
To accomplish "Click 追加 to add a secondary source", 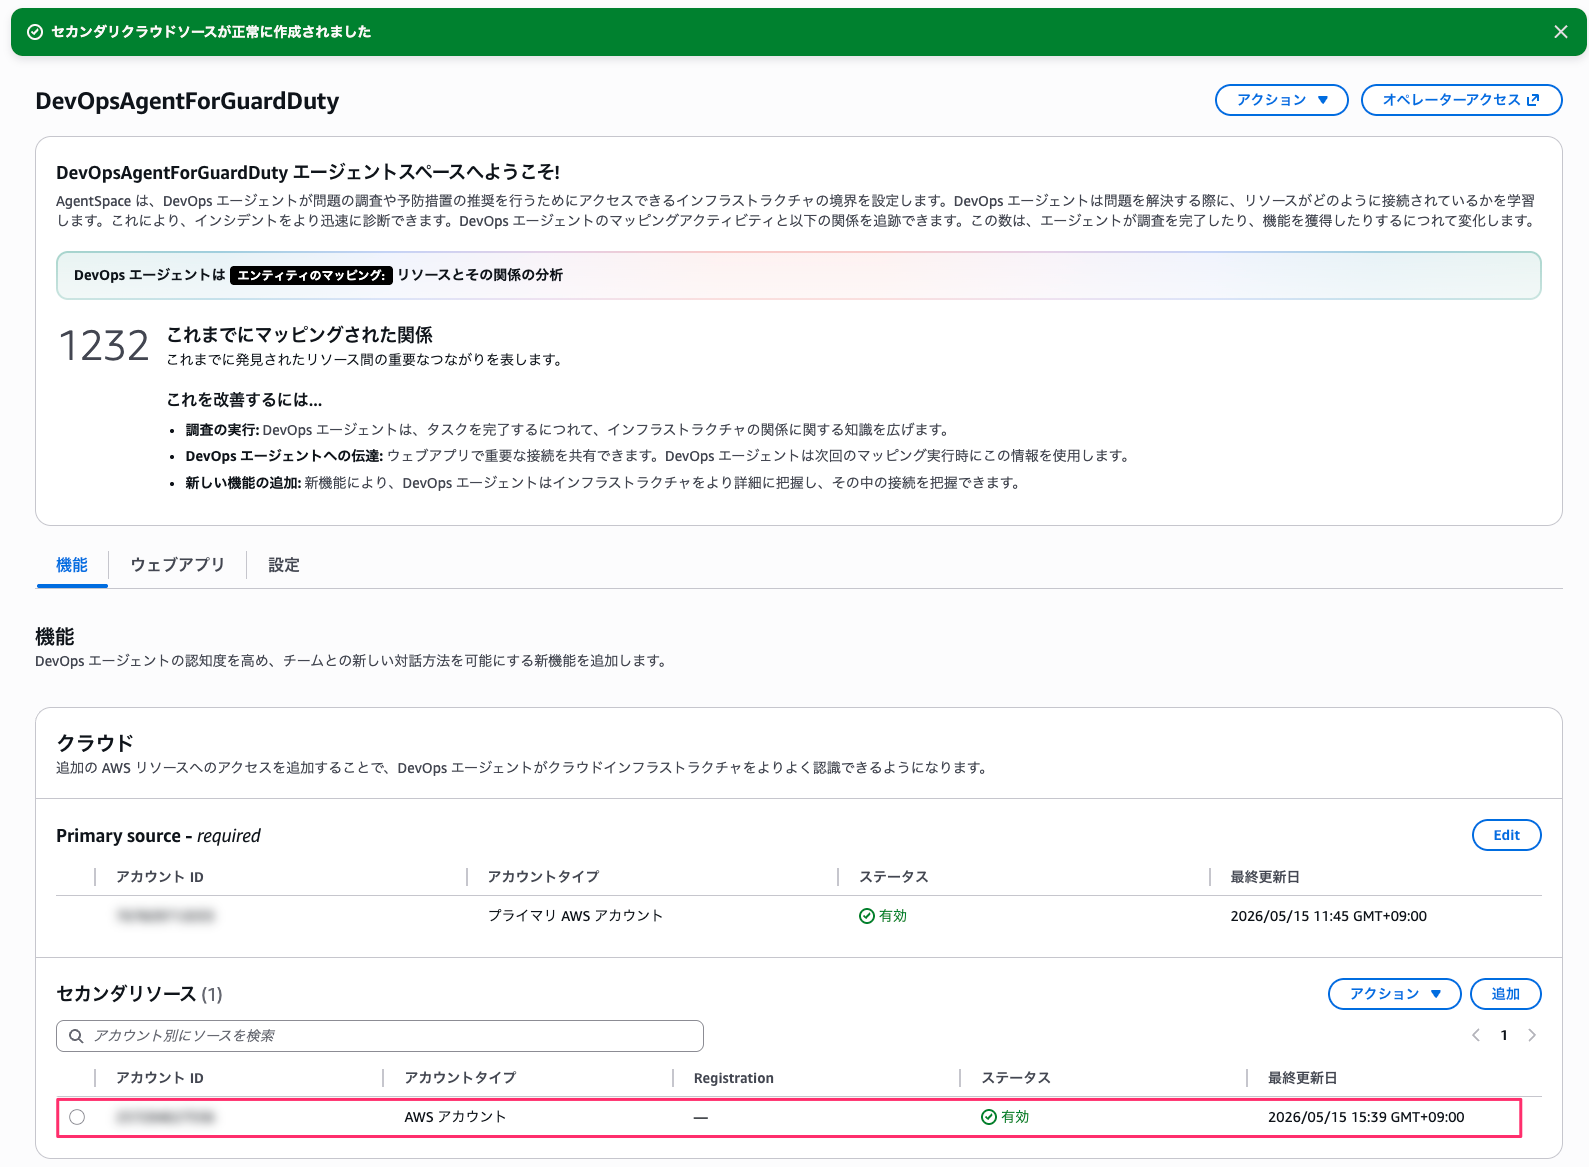I will click(x=1505, y=994).
